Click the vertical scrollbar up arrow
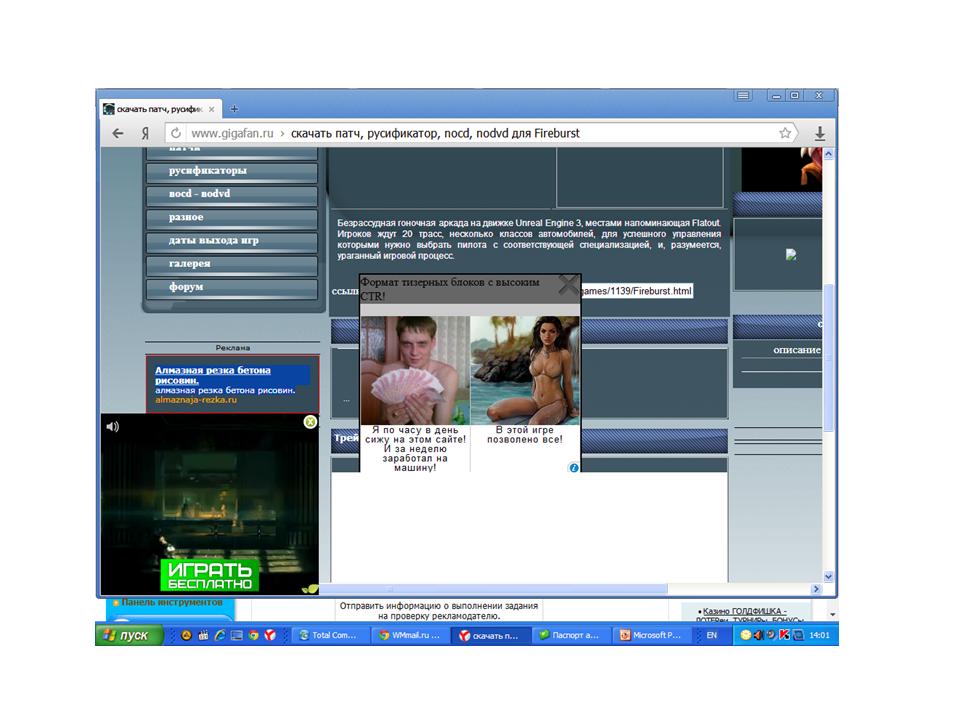Screen dimensions: 960x720 point(828,154)
